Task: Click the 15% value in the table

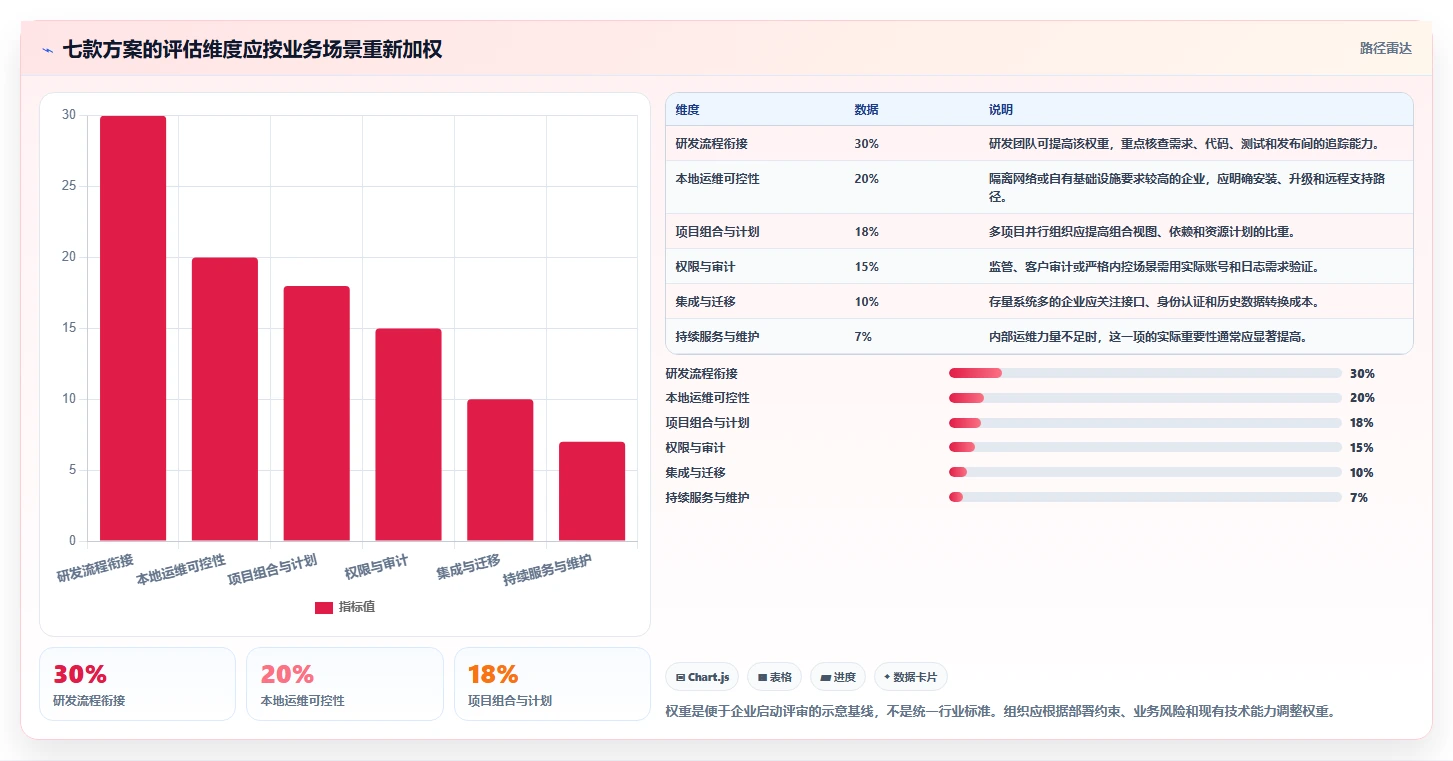Action: click(866, 267)
